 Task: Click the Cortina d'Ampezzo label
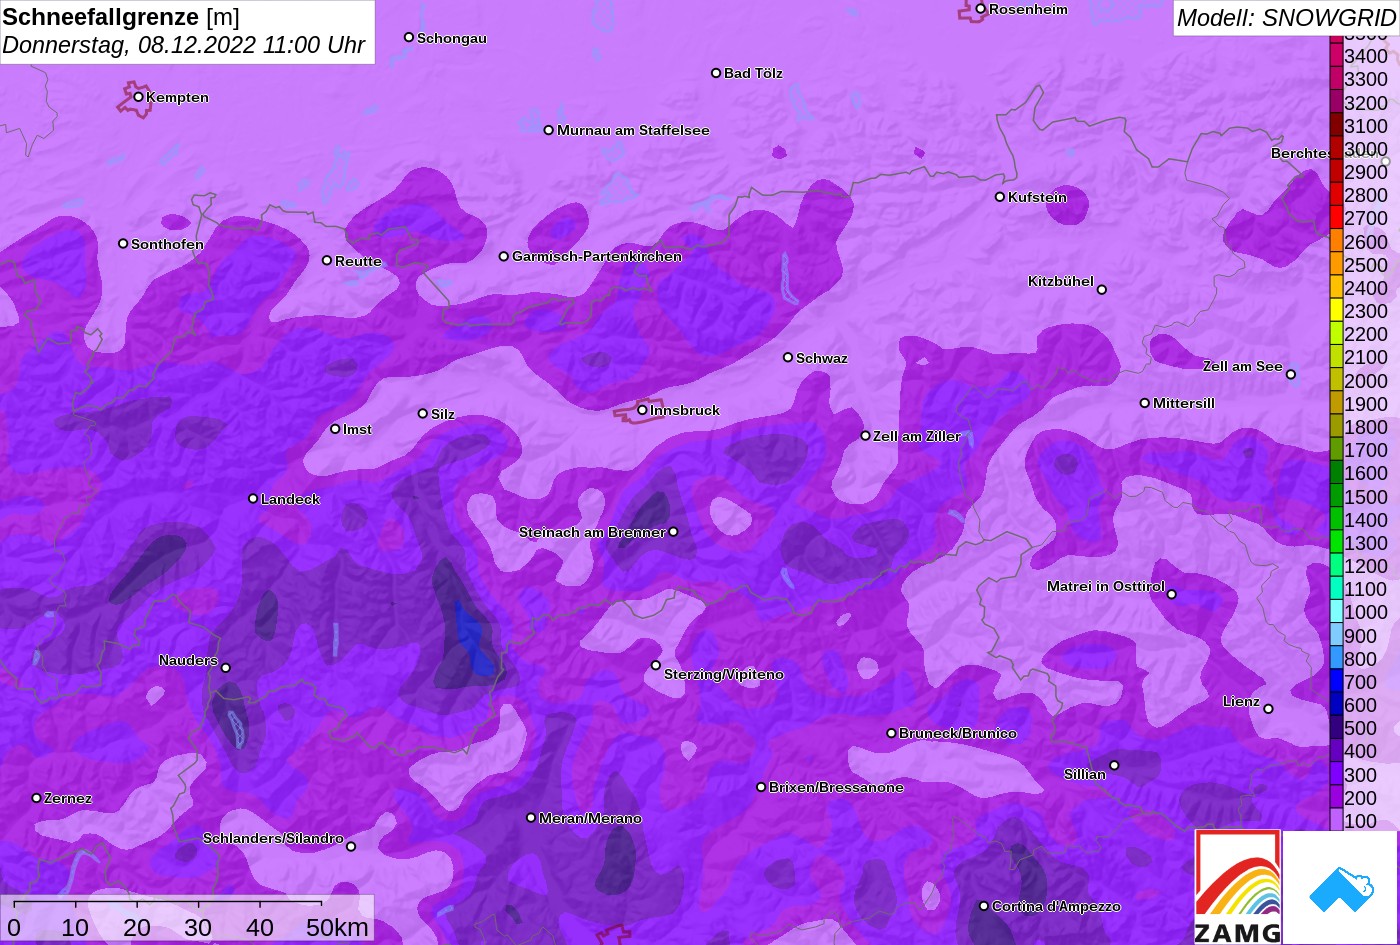point(1056,906)
